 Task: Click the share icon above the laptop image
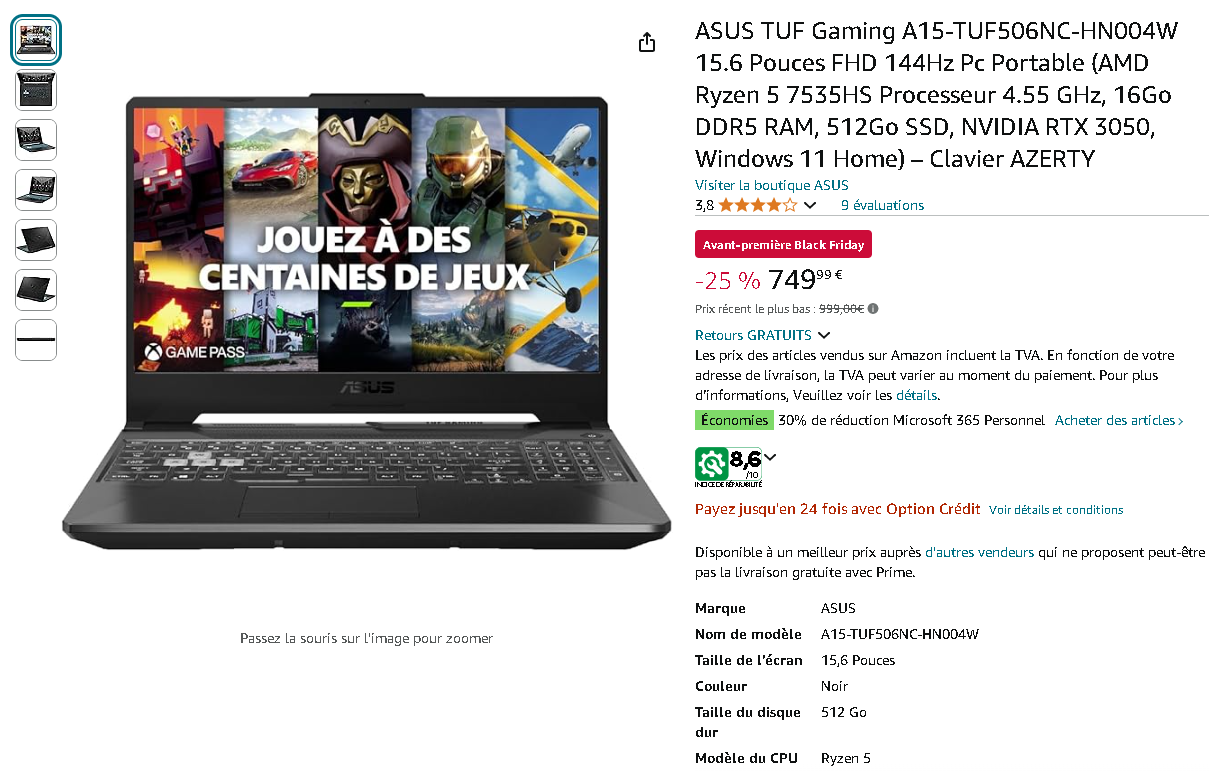[647, 42]
